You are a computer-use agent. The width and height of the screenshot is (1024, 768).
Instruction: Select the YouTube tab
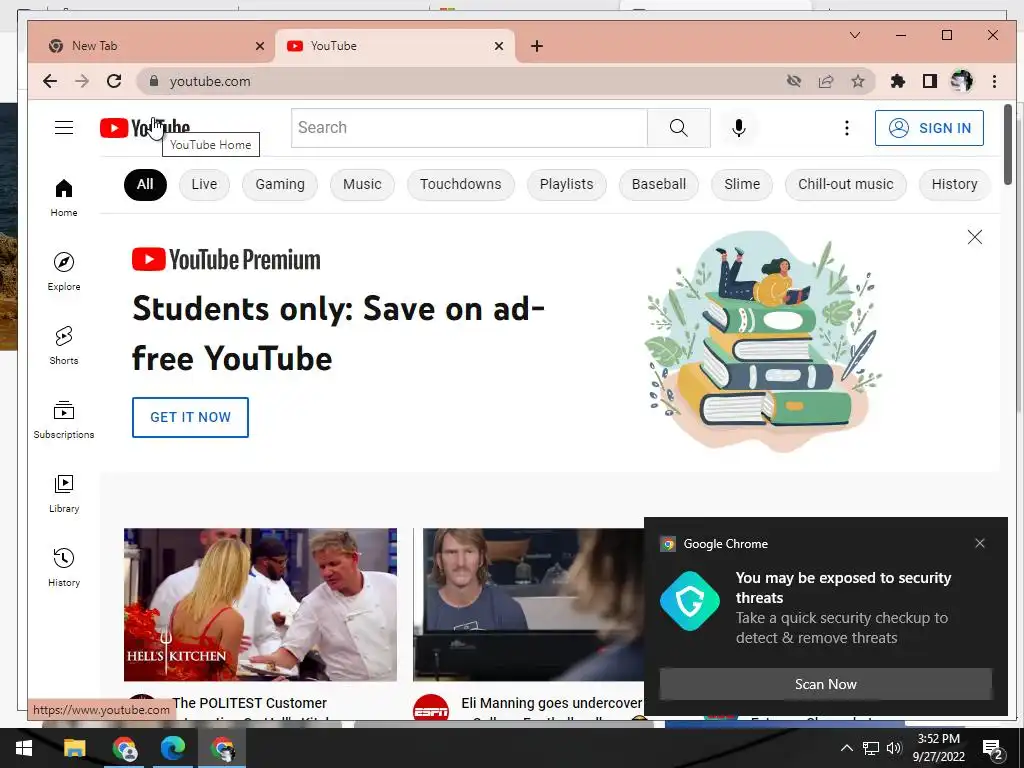[x=394, y=46]
